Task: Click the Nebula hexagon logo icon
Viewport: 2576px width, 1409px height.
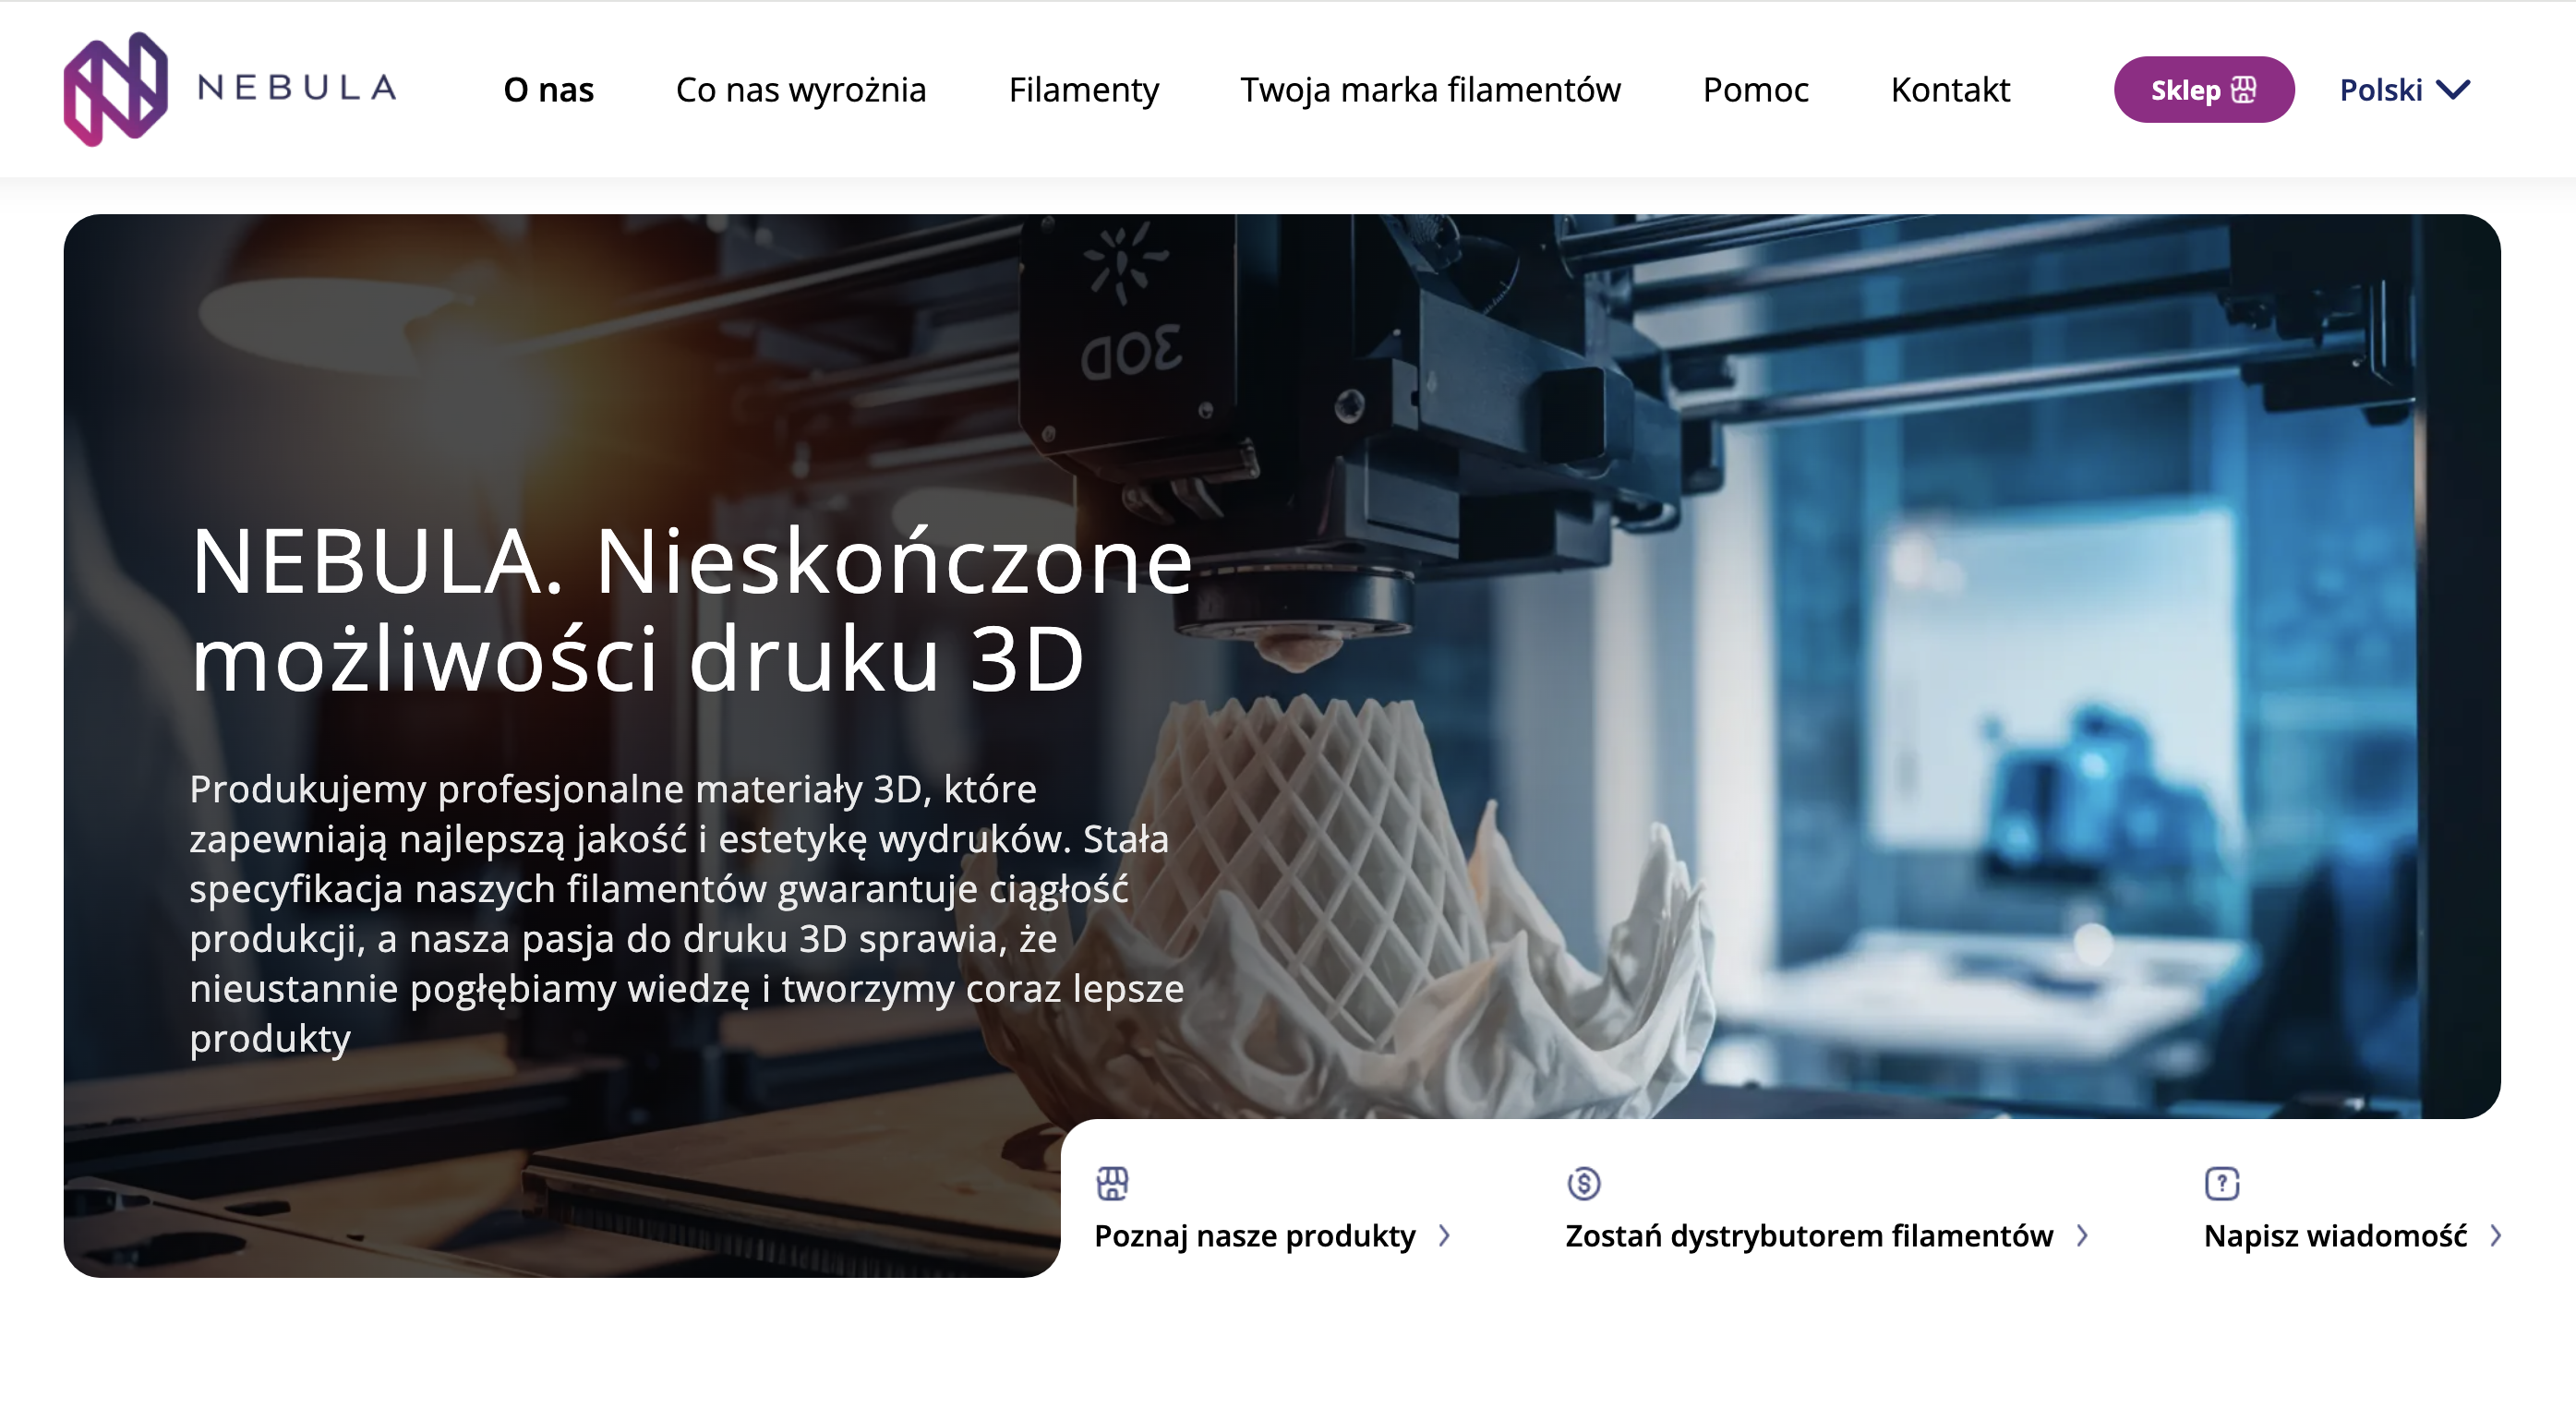Action: tap(115, 89)
